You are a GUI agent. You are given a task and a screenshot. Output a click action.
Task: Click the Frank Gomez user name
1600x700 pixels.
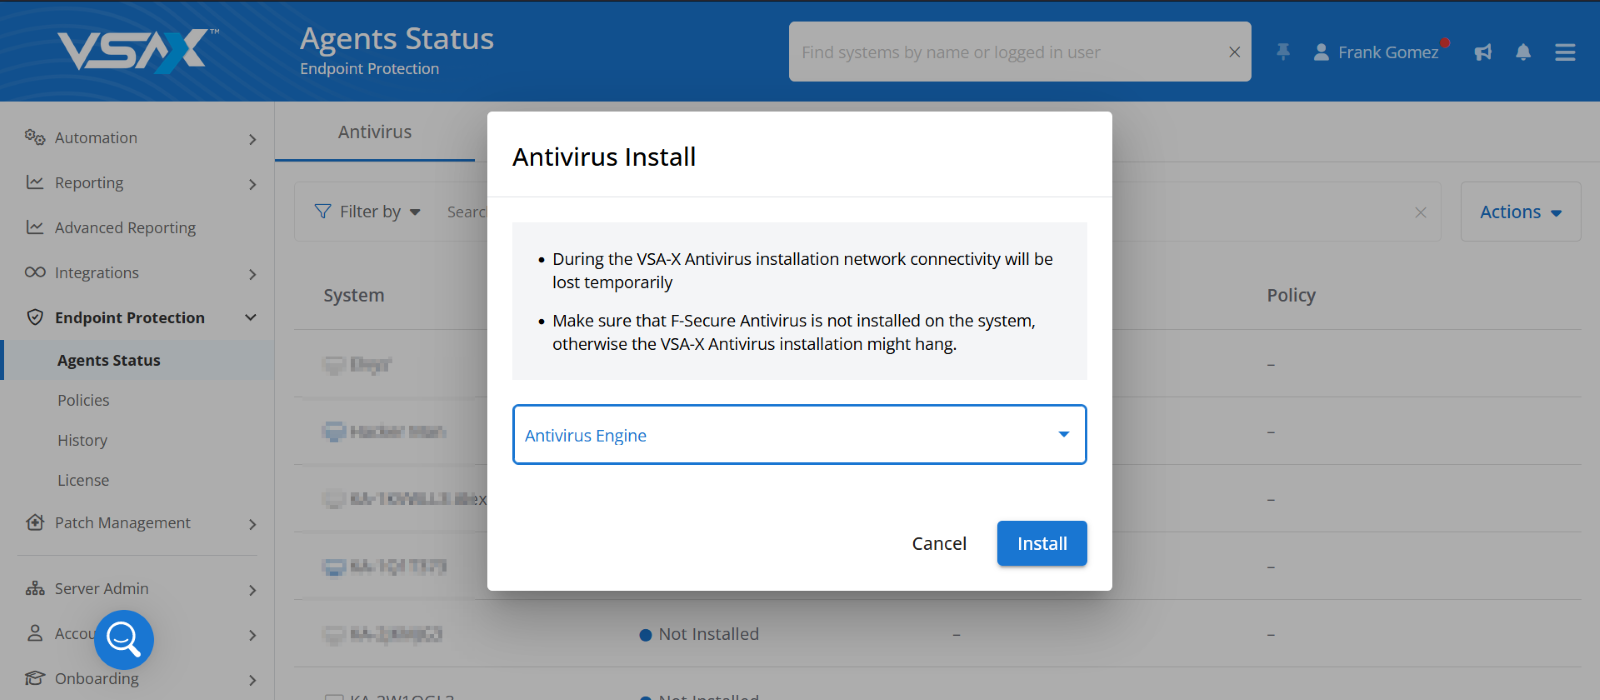point(1388,52)
